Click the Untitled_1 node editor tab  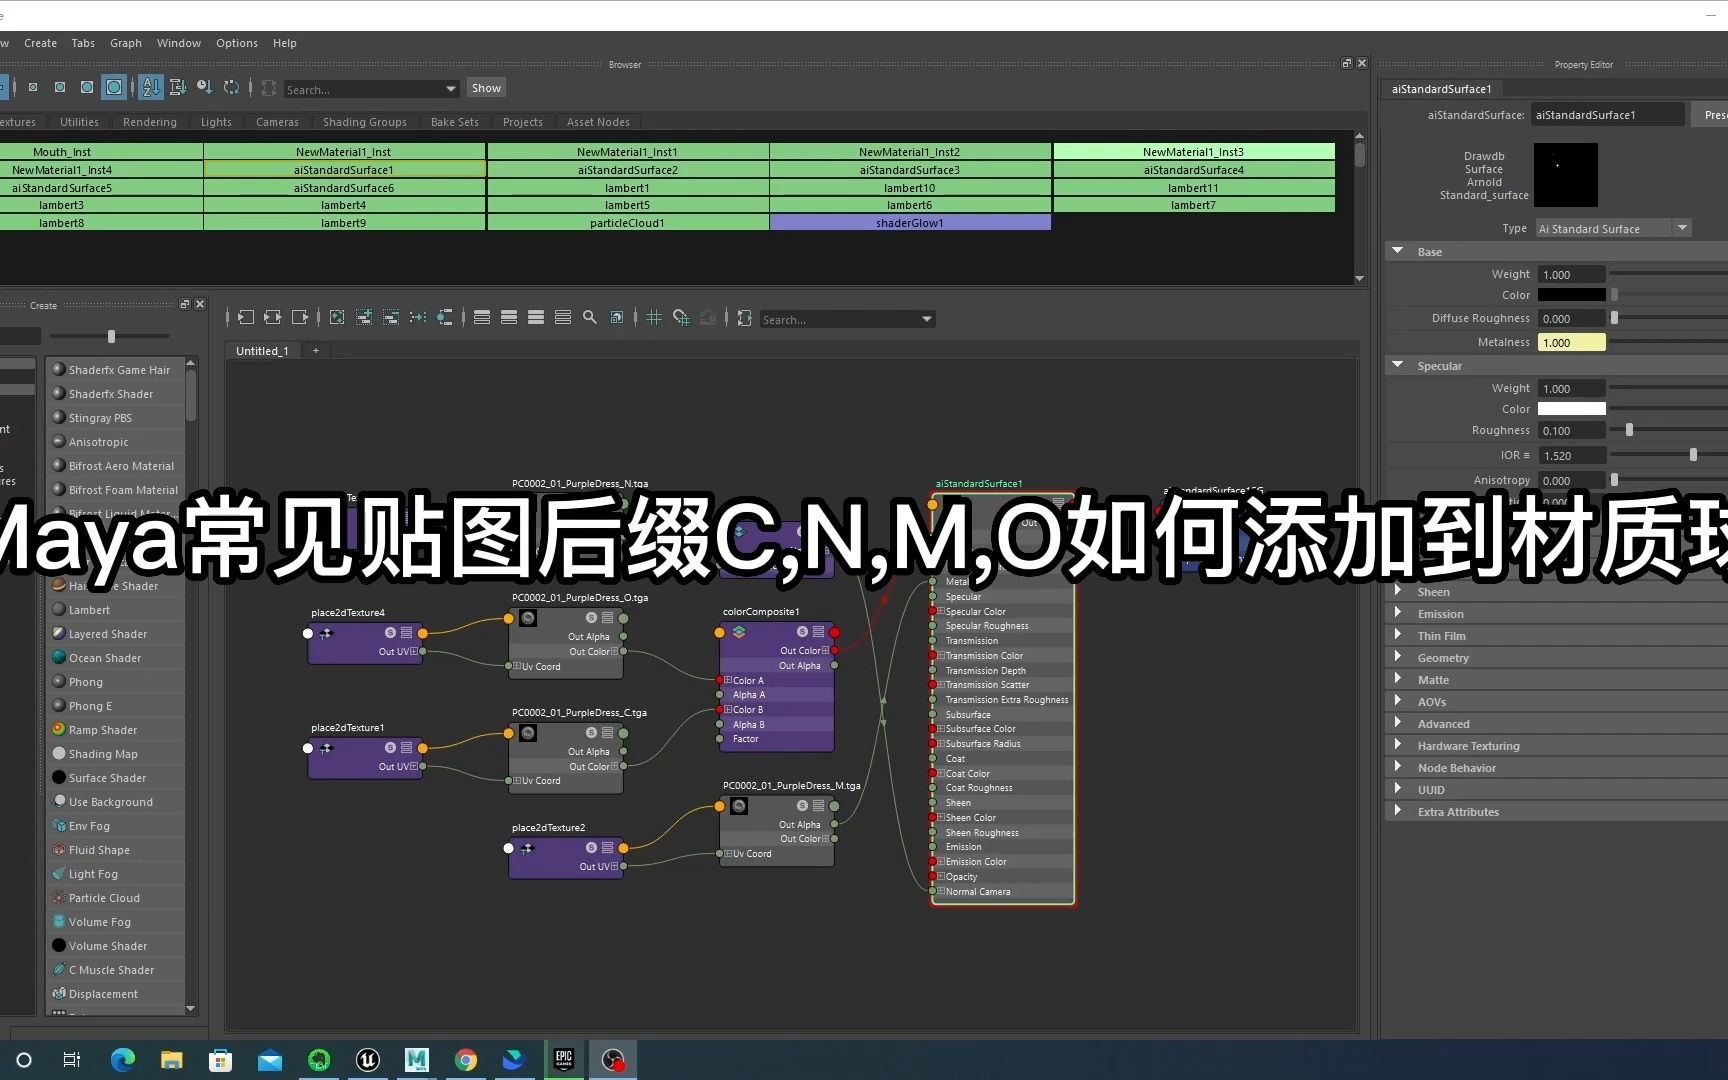[x=262, y=351]
